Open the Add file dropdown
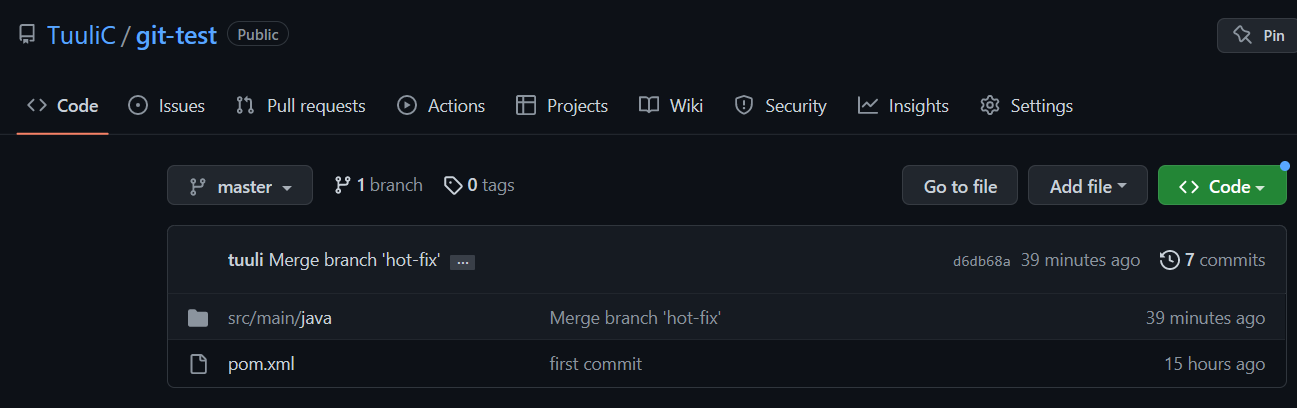The height and width of the screenshot is (408, 1297). (1087, 186)
